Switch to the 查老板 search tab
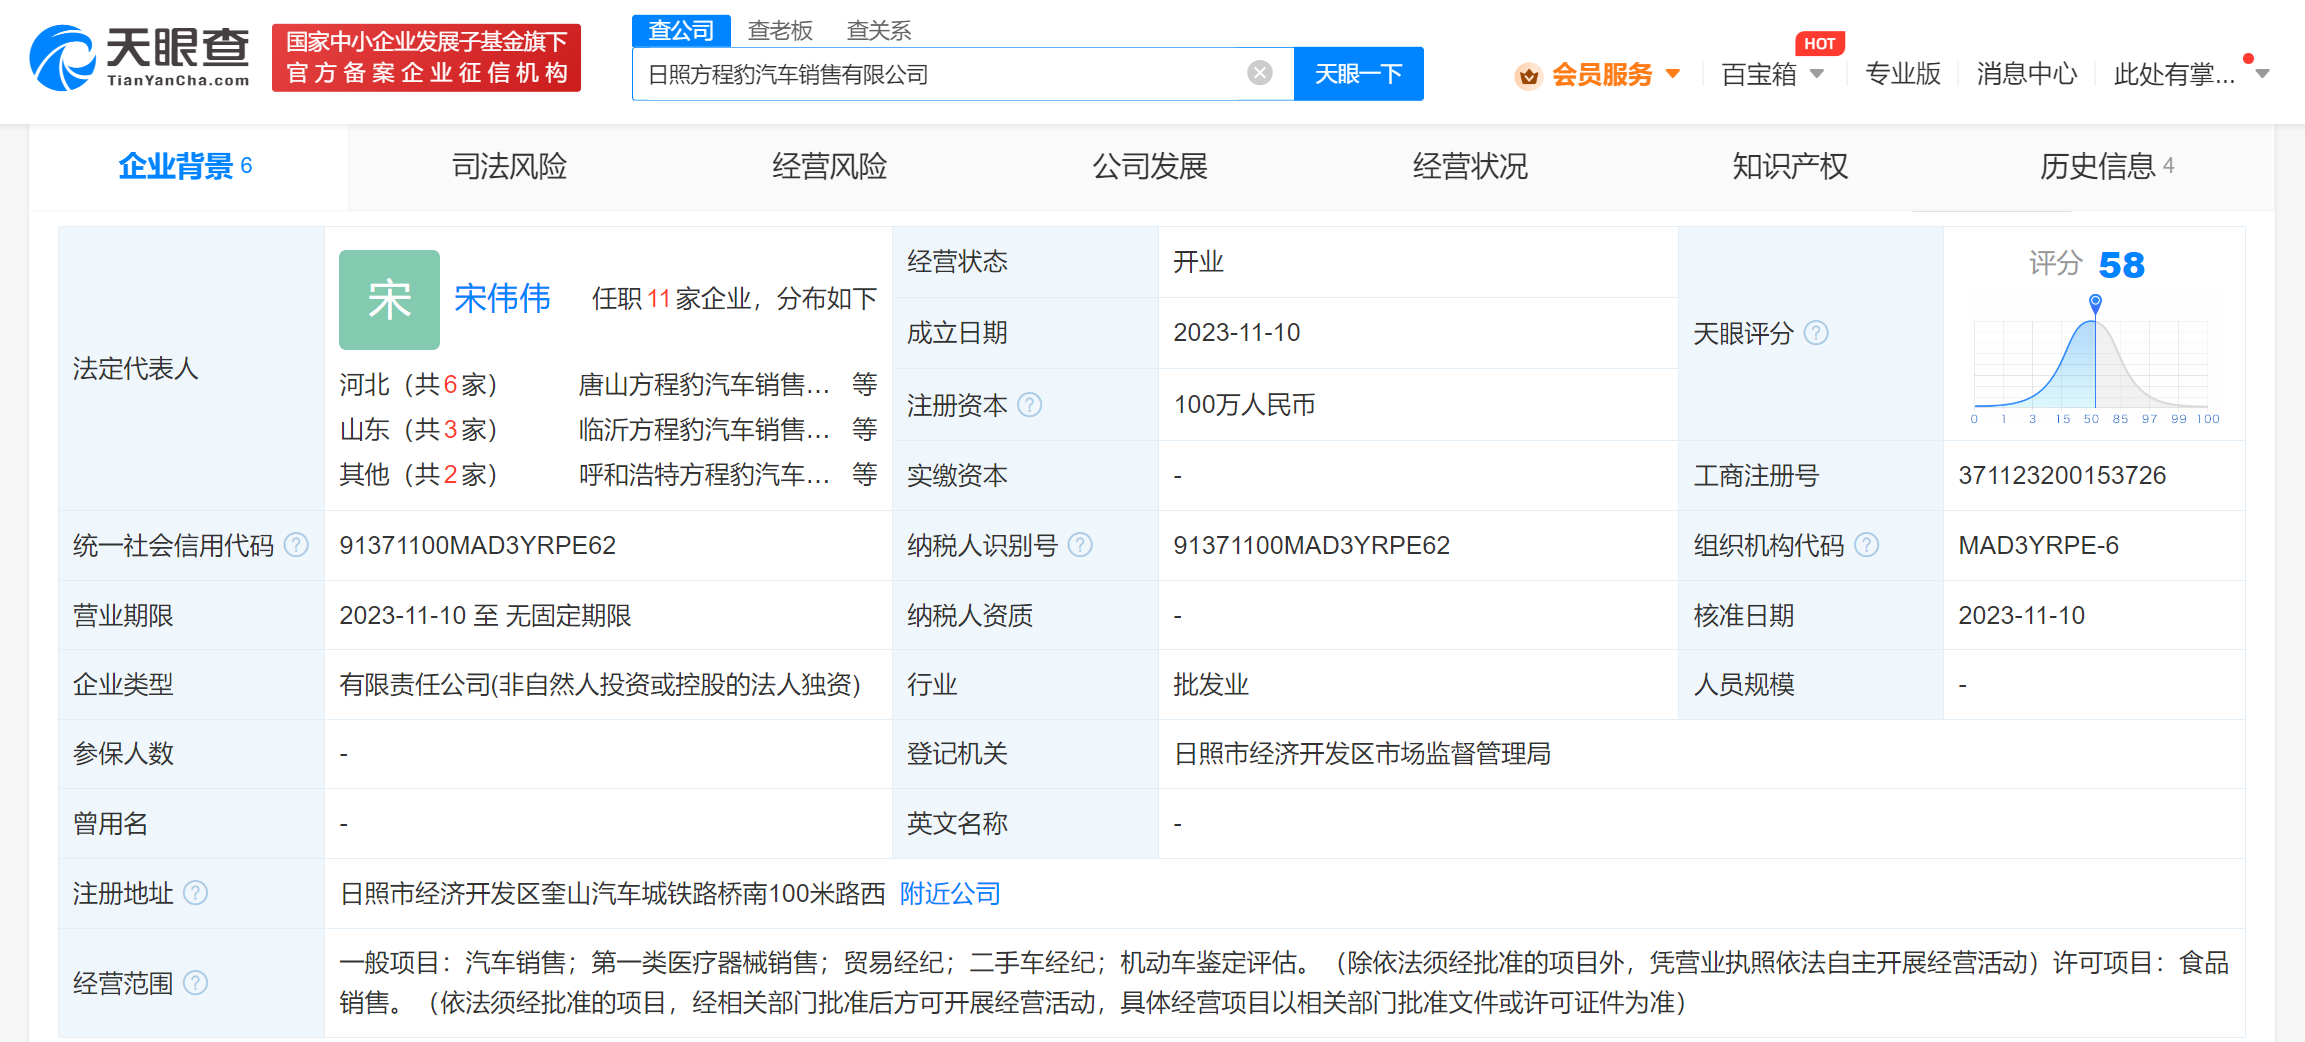 (780, 31)
